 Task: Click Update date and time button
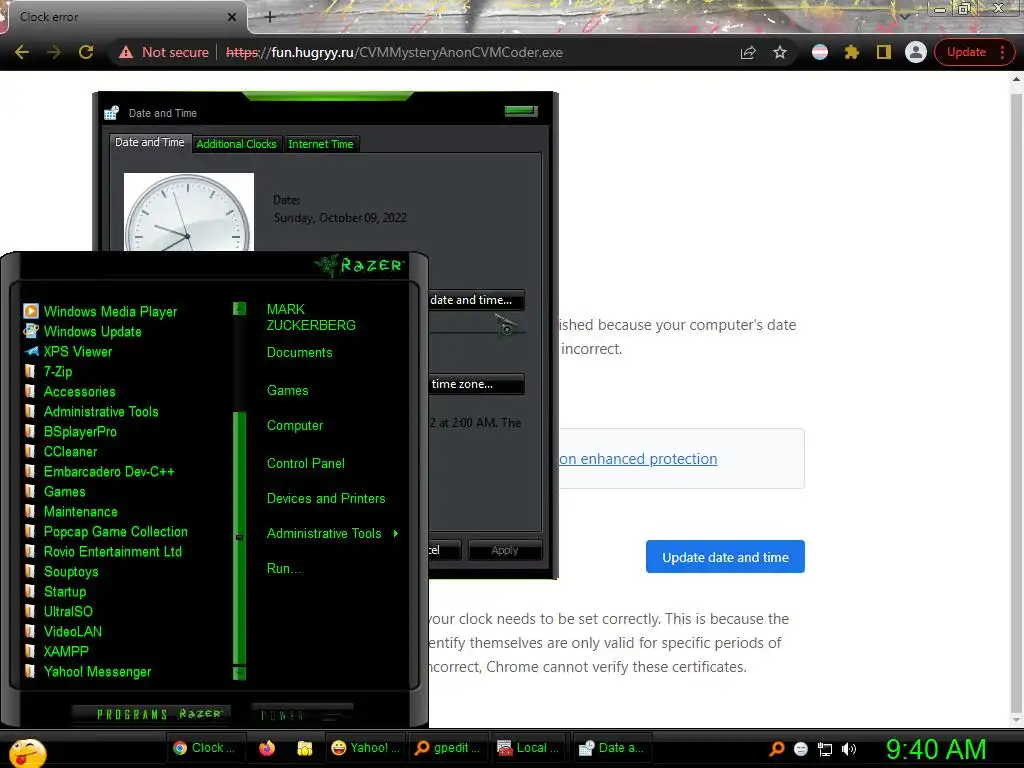(725, 557)
